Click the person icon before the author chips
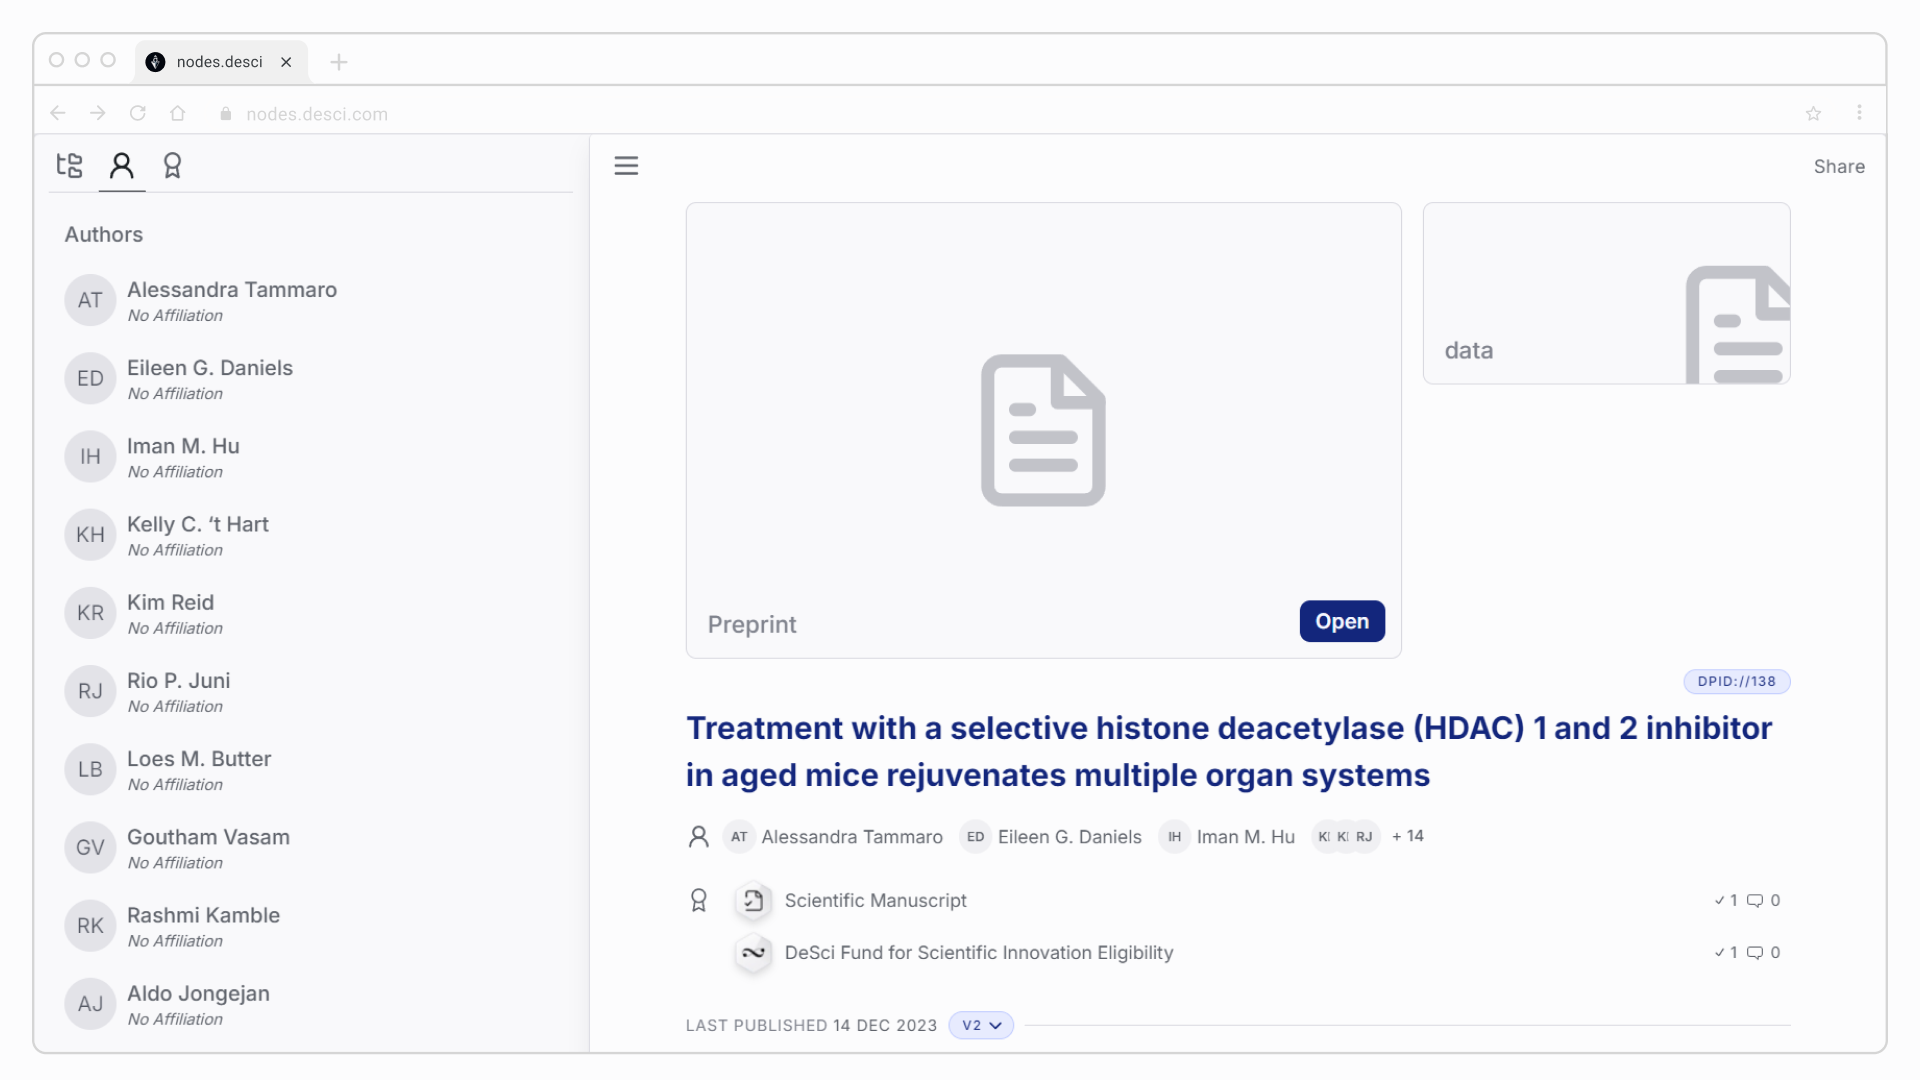Viewport: 1920px width, 1080px height. click(x=698, y=837)
